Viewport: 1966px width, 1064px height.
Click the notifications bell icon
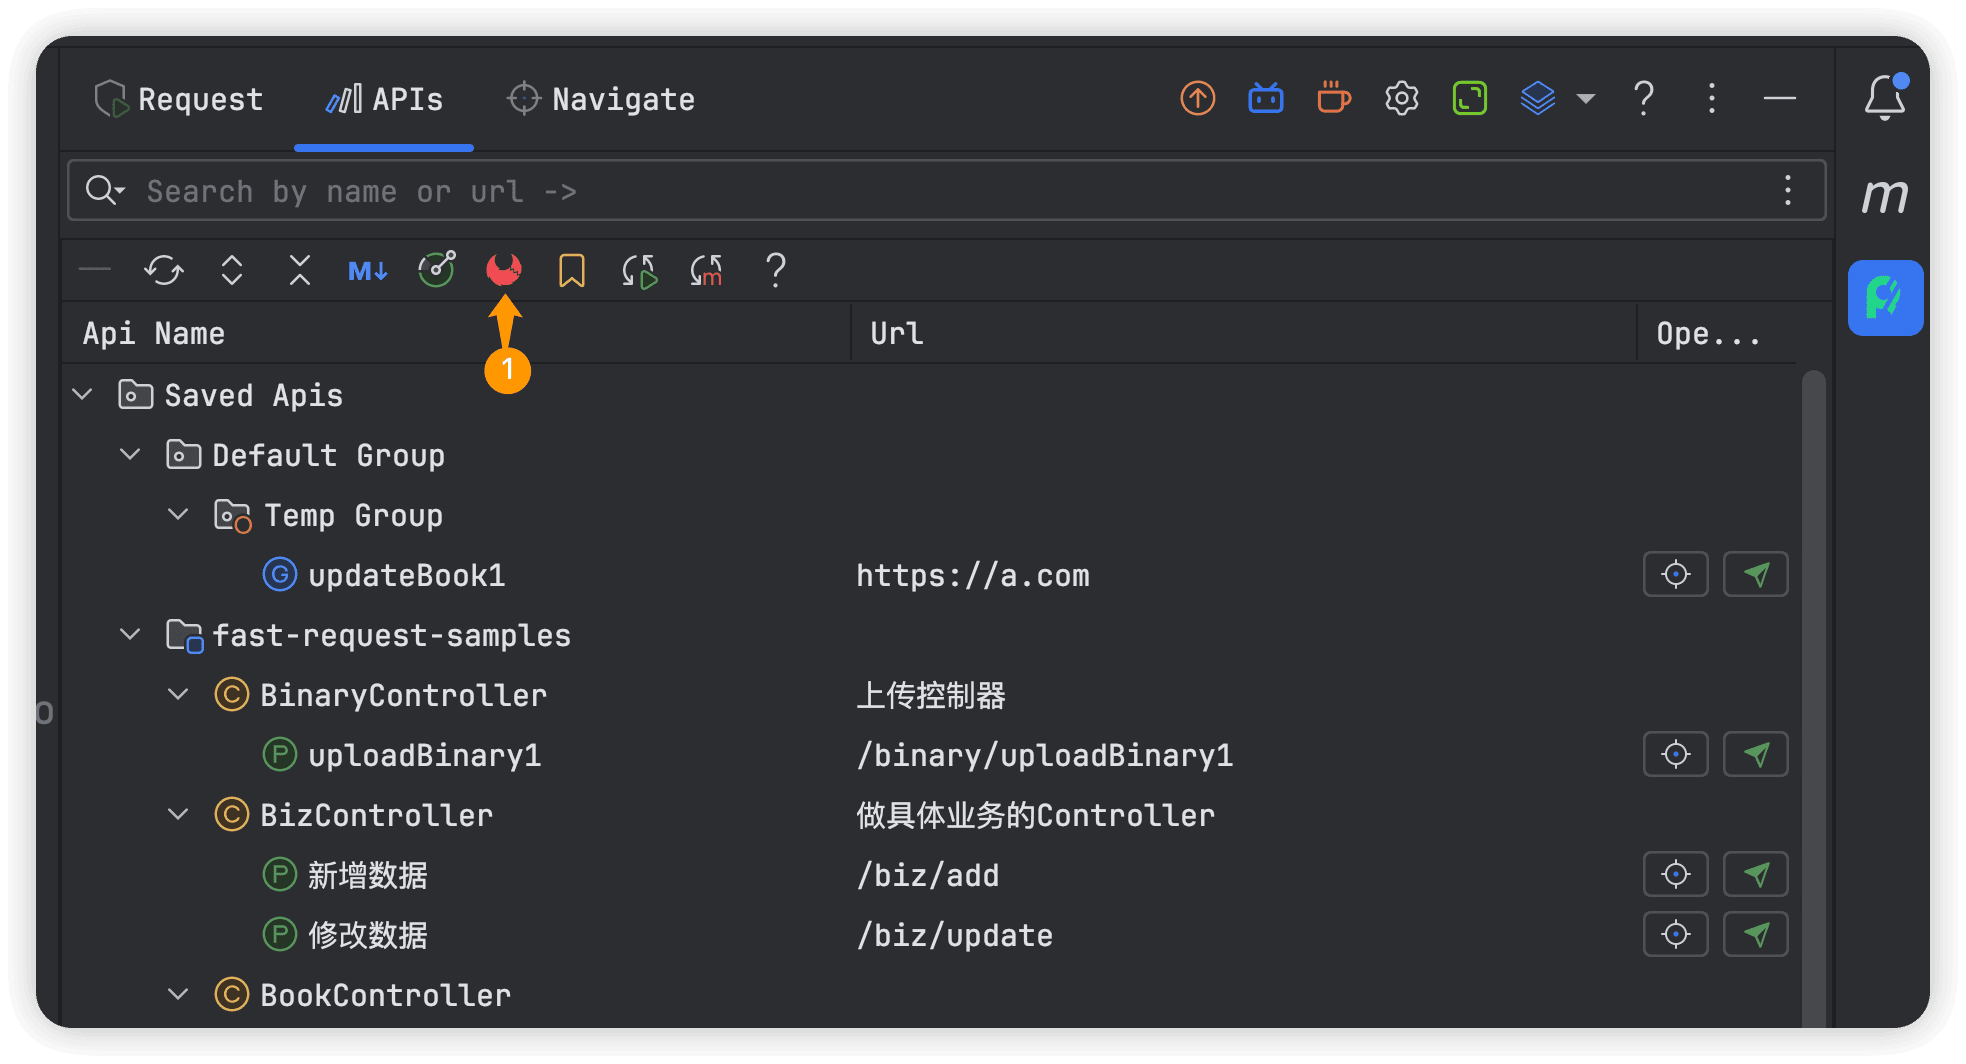tap(1885, 98)
